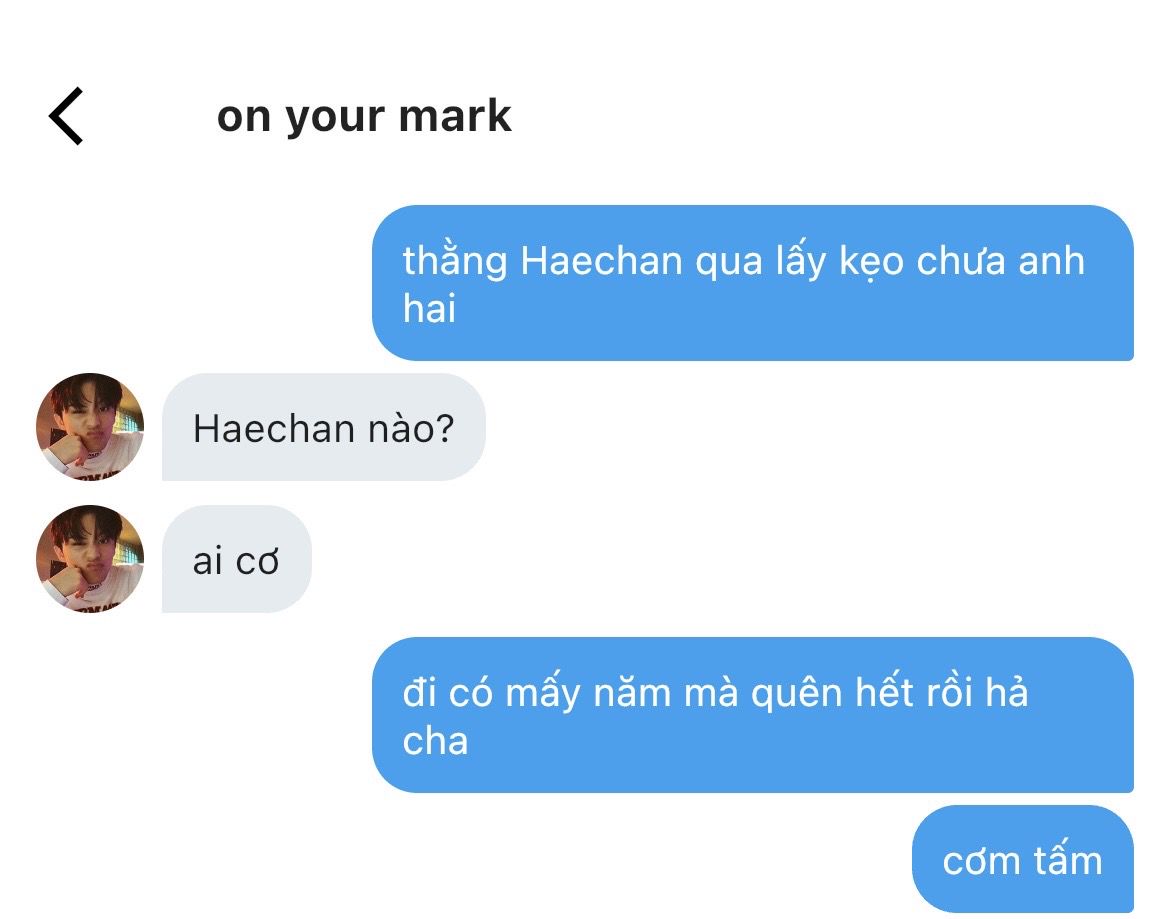Click the word 'hai' on the first bubble's second line

[x=429, y=309]
